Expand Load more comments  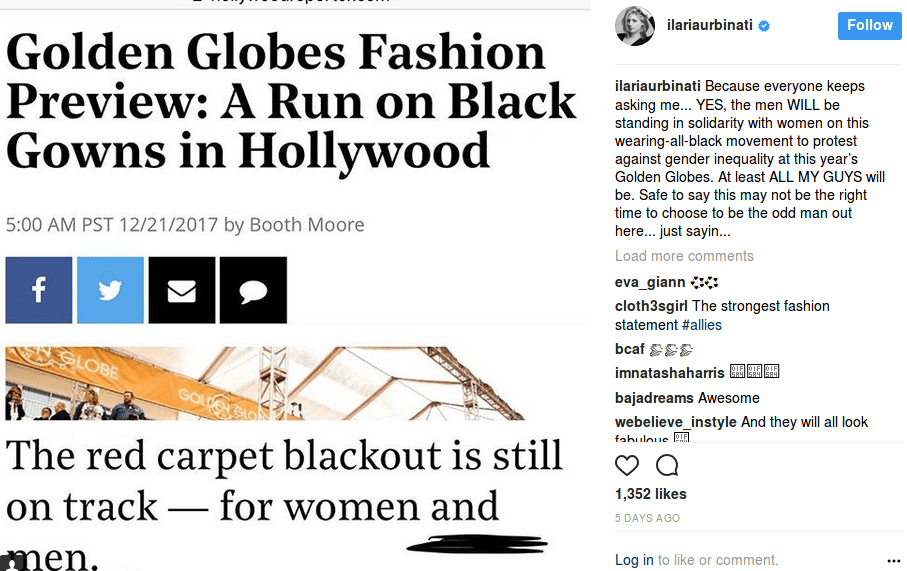coord(684,256)
